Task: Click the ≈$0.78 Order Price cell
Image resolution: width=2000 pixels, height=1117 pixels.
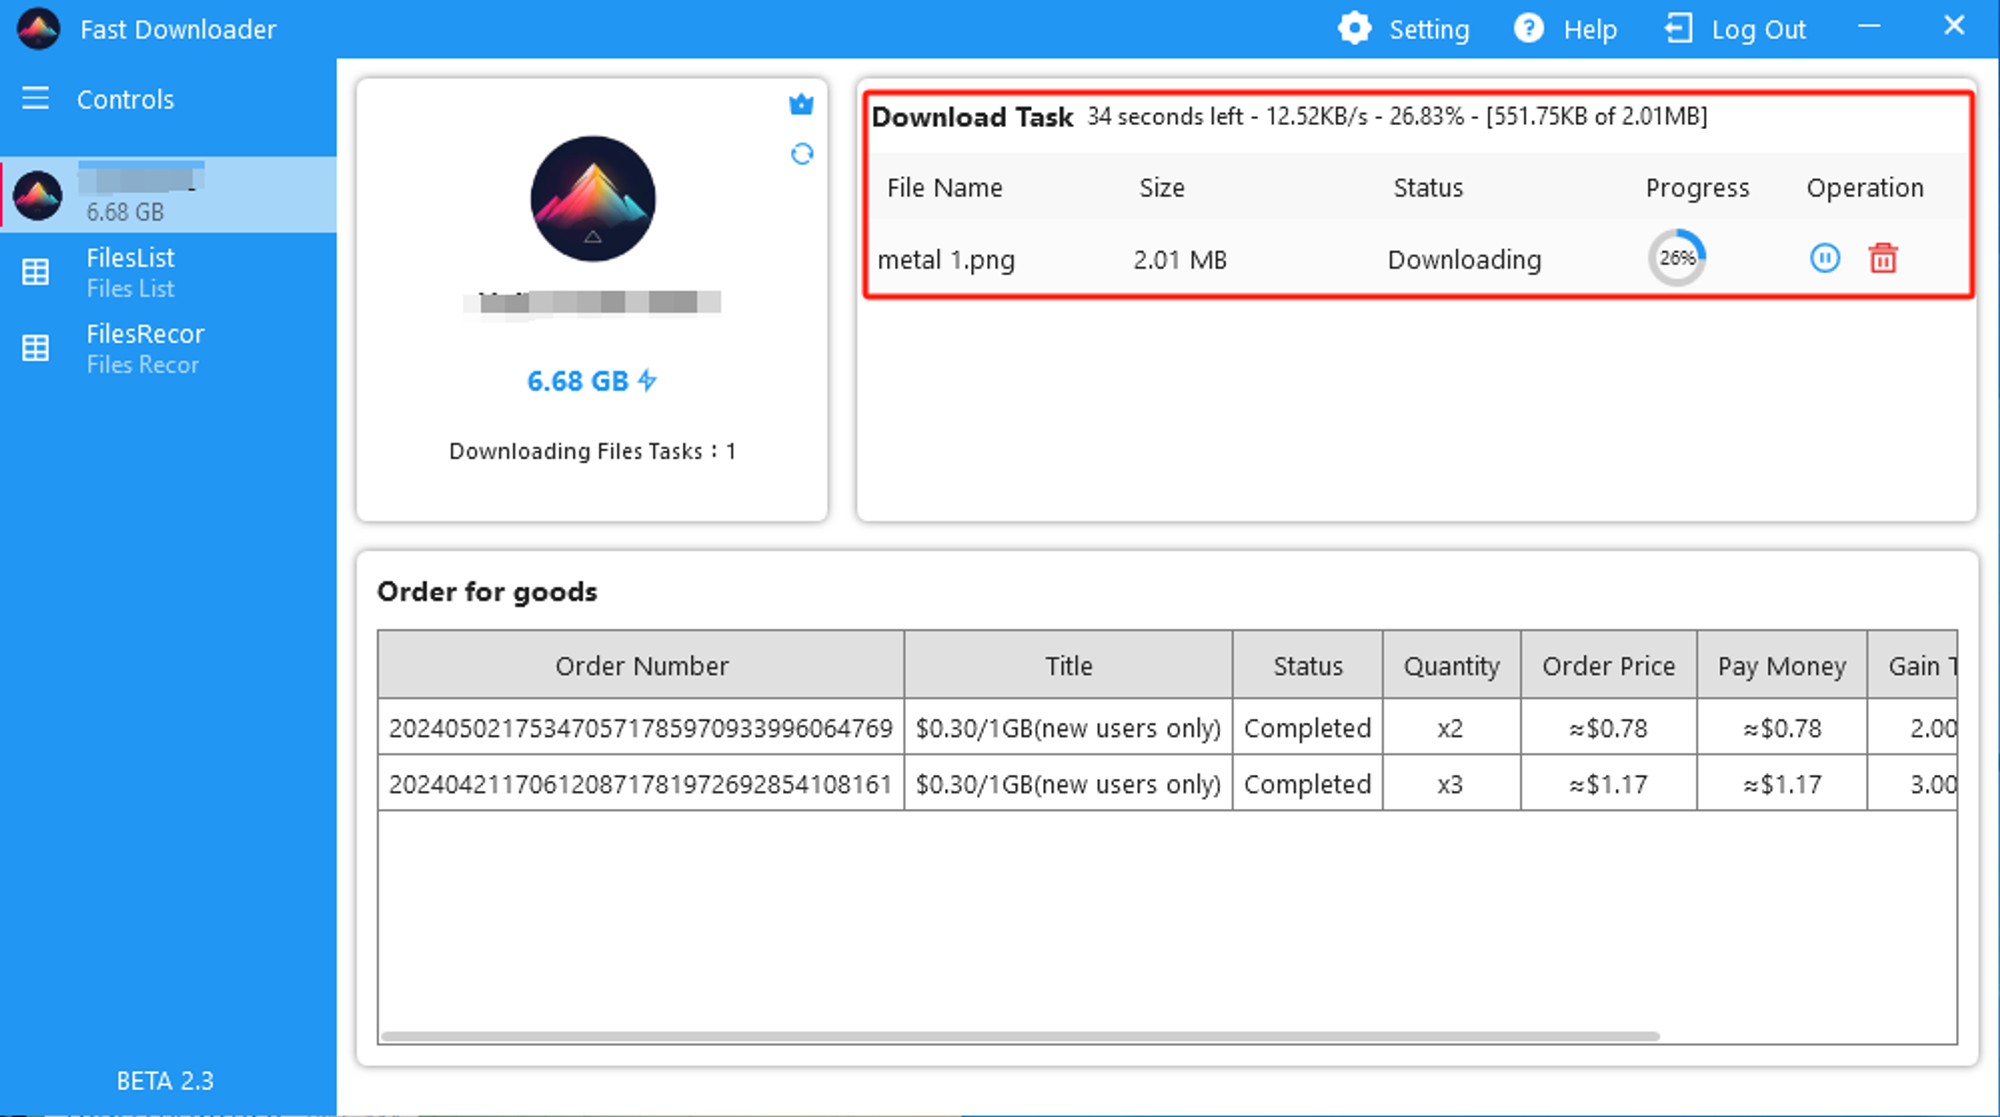Action: point(1608,727)
